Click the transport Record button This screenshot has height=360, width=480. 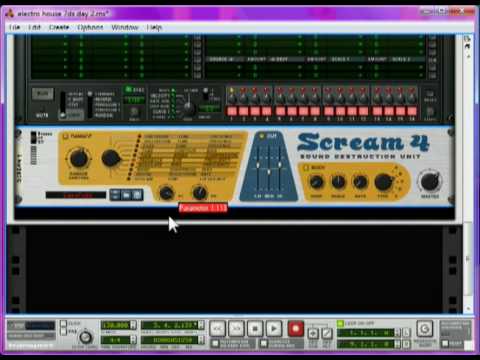point(295,329)
